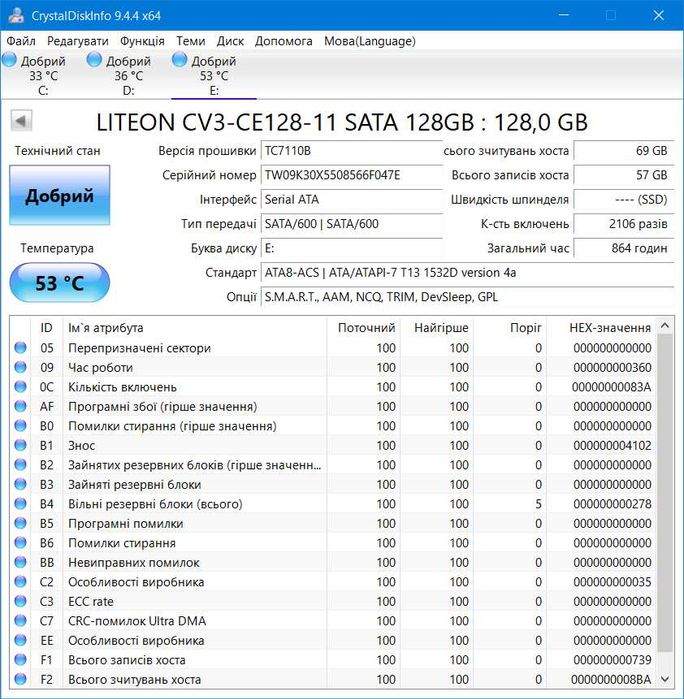Click status orb for attribute F2
The image size is (684, 699).
[21, 679]
